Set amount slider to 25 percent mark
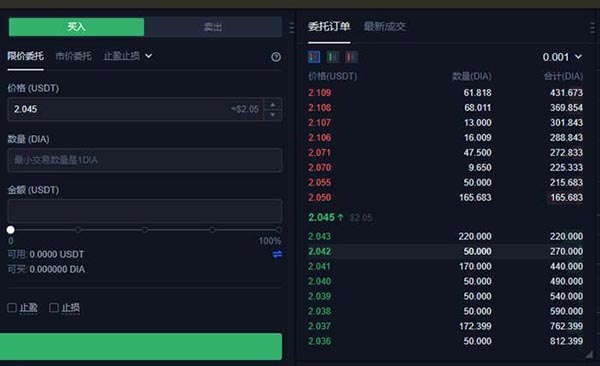Image resolution: width=600 pixels, height=366 pixels. tap(78, 230)
